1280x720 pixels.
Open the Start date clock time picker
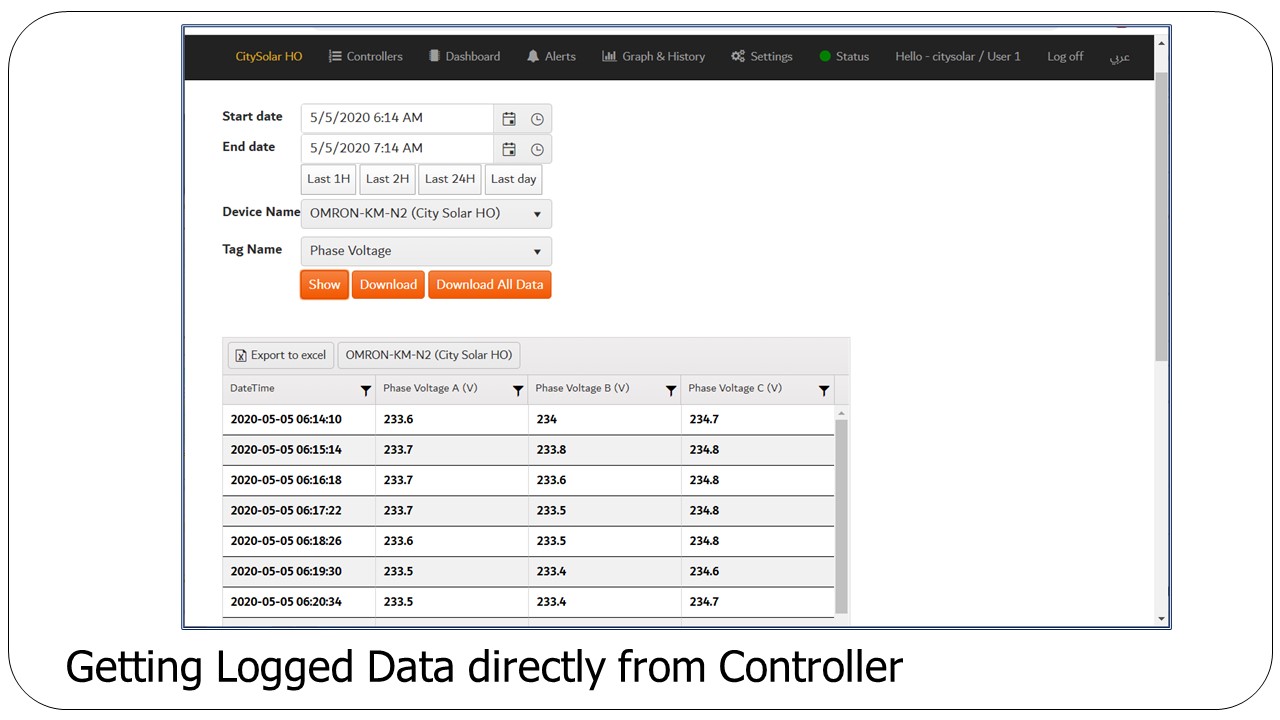(537, 119)
